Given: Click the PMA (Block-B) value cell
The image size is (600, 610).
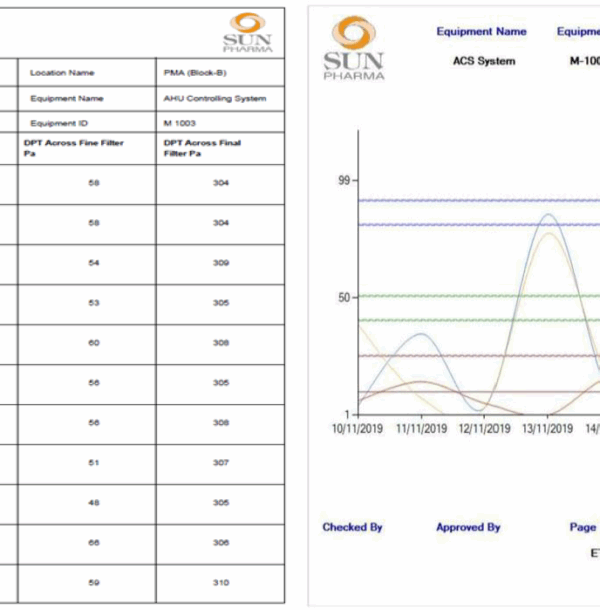Looking at the screenshot, I should [196, 73].
